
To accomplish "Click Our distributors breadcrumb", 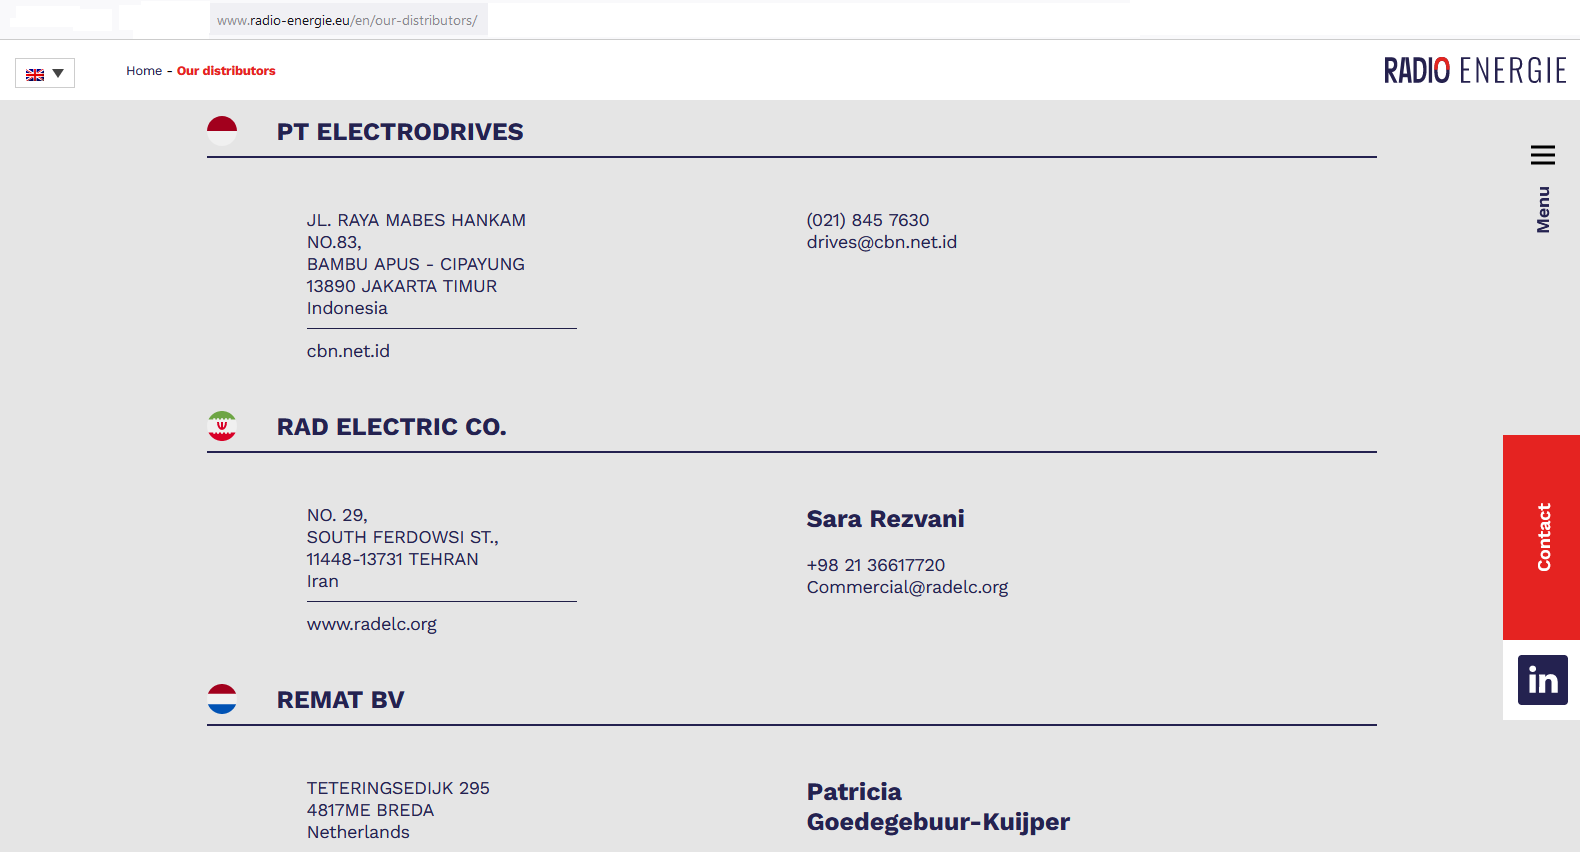I will [226, 71].
